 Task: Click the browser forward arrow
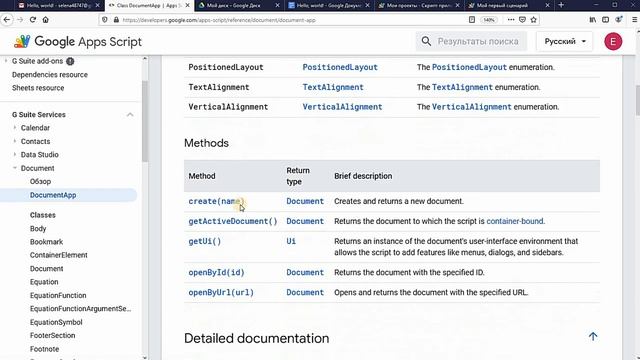coord(20,20)
